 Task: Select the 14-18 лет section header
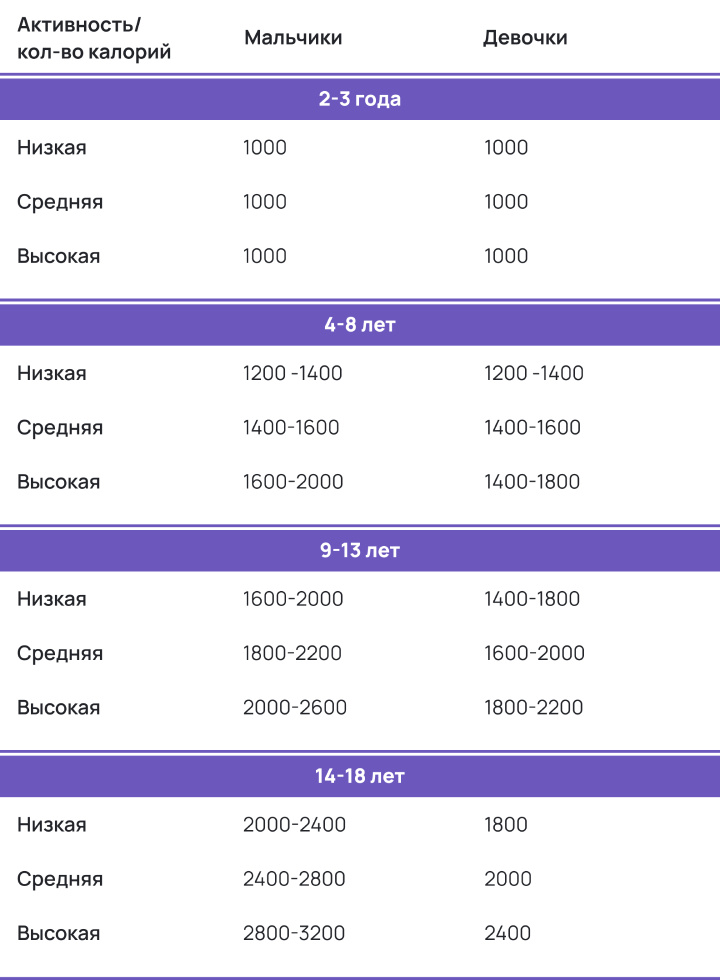(x=360, y=776)
